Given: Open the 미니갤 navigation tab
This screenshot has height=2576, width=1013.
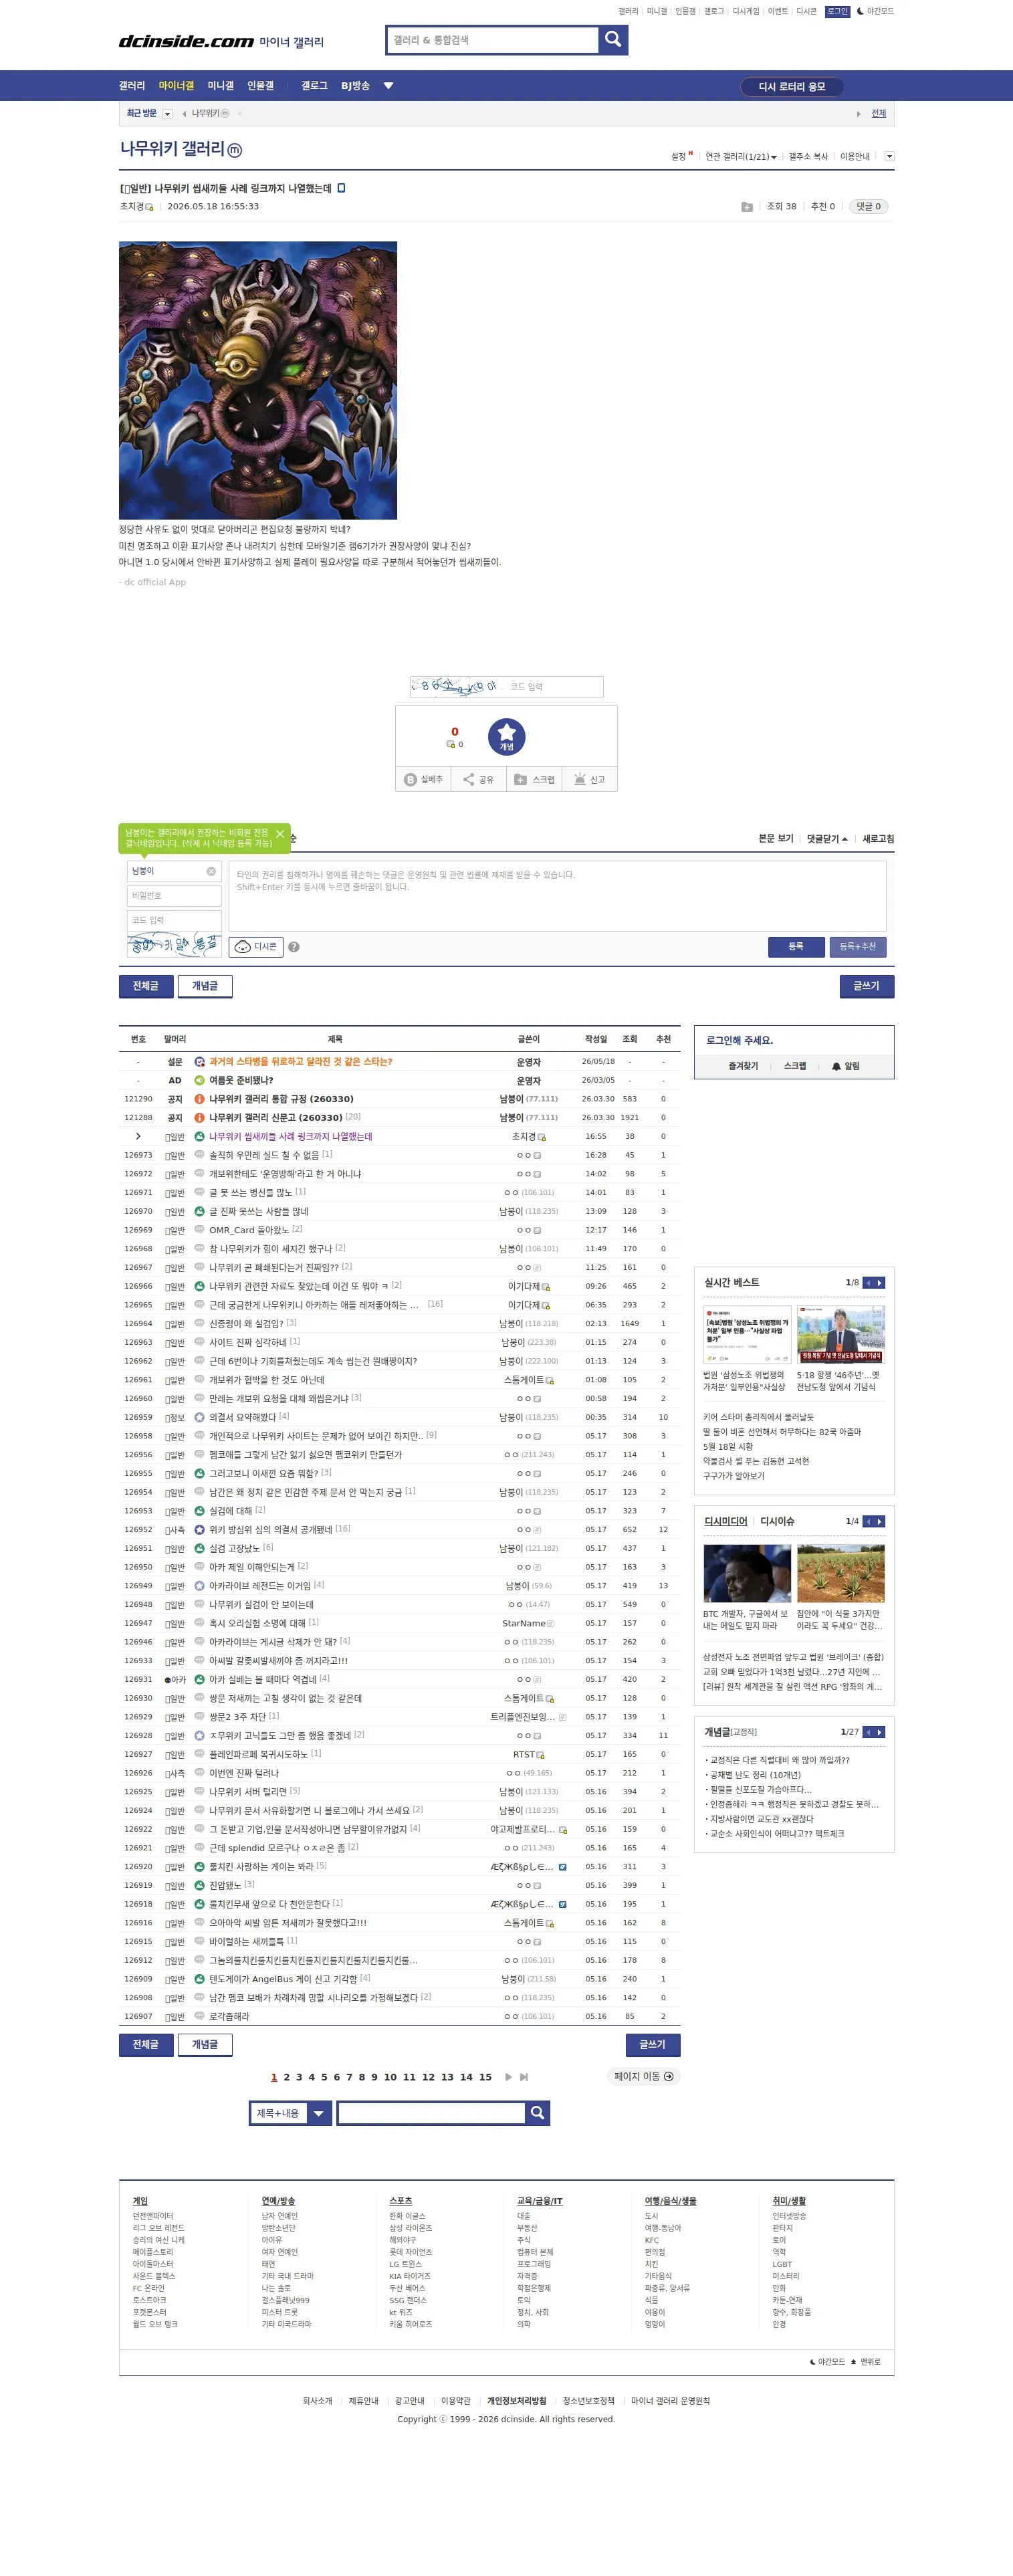Looking at the screenshot, I should tap(220, 86).
